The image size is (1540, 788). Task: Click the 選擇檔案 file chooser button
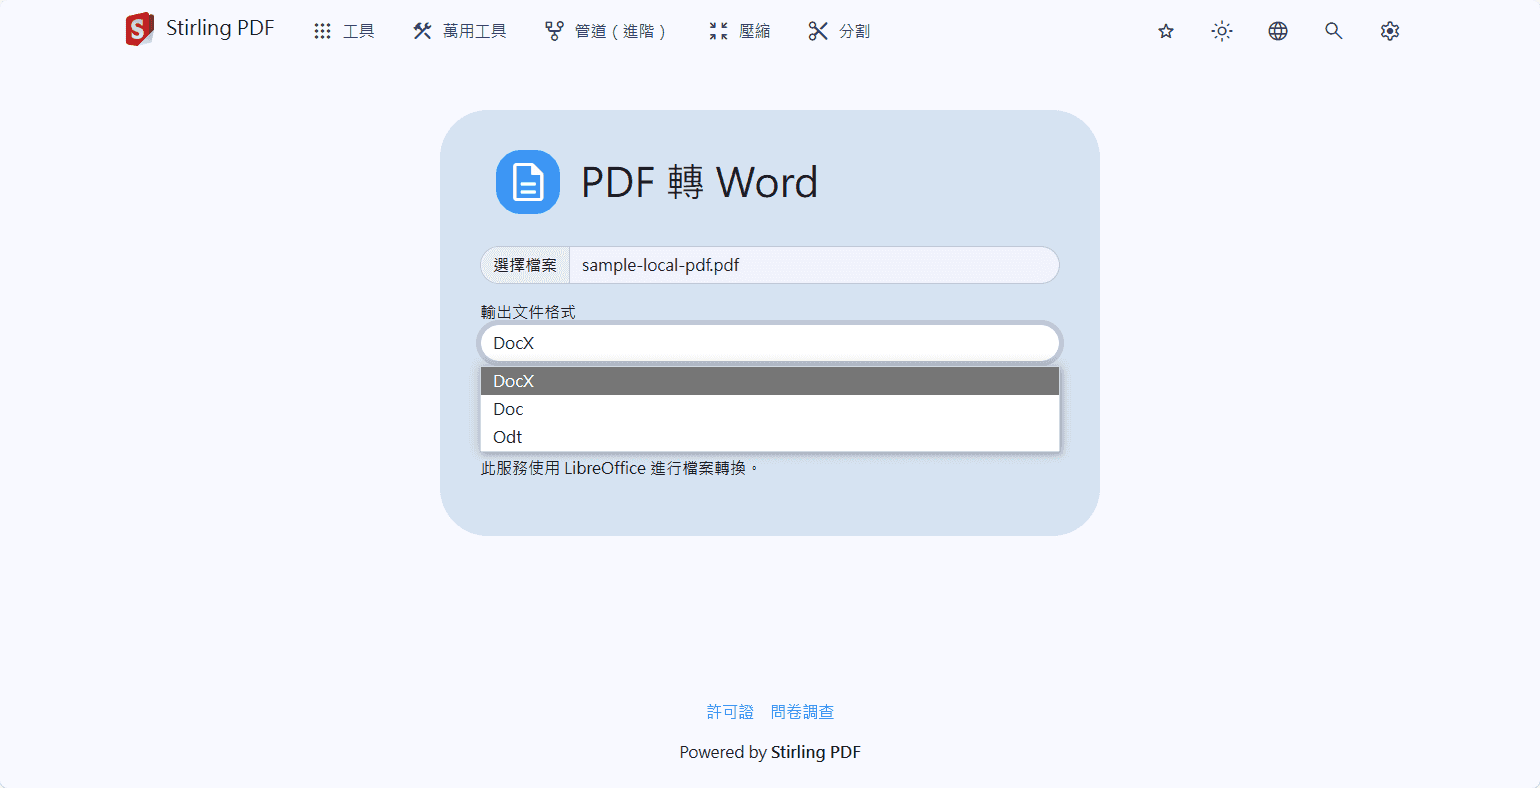click(x=525, y=265)
